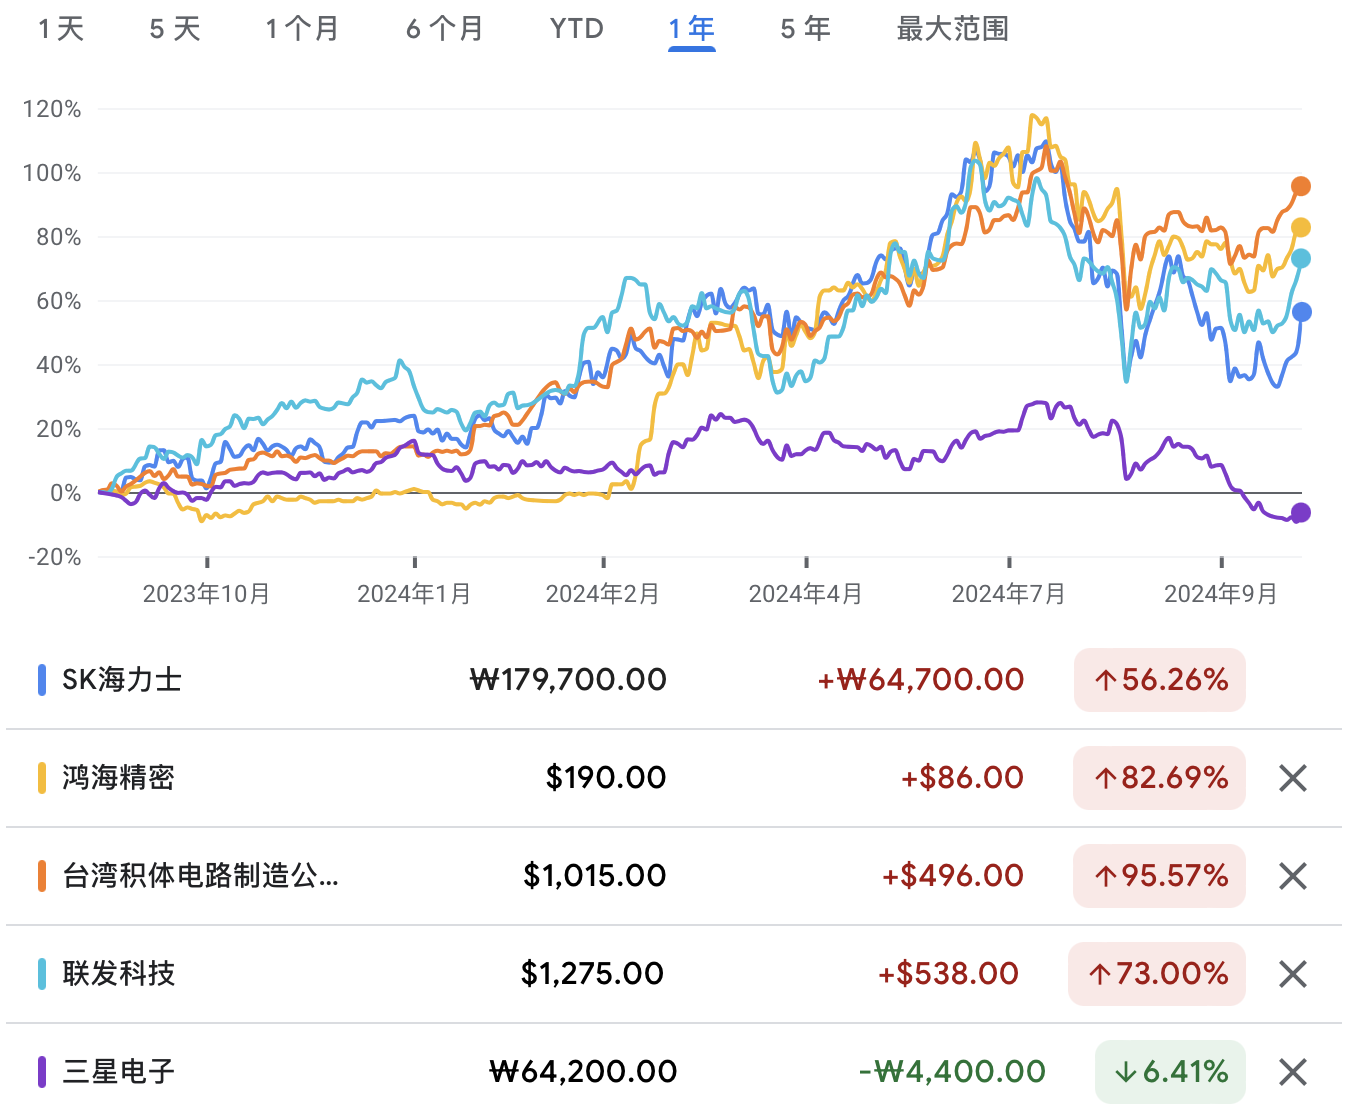Image resolution: width=1352 pixels, height=1104 pixels.
Task: Click the $1,275.00 price value
Action: coord(592,974)
